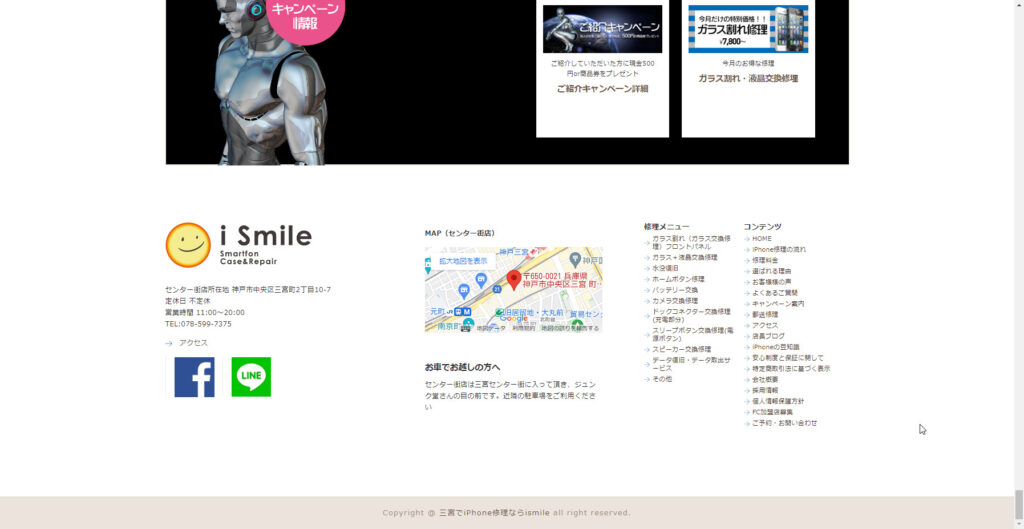
Task: Open ホームボタン修理 link
Action: coord(678,279)
